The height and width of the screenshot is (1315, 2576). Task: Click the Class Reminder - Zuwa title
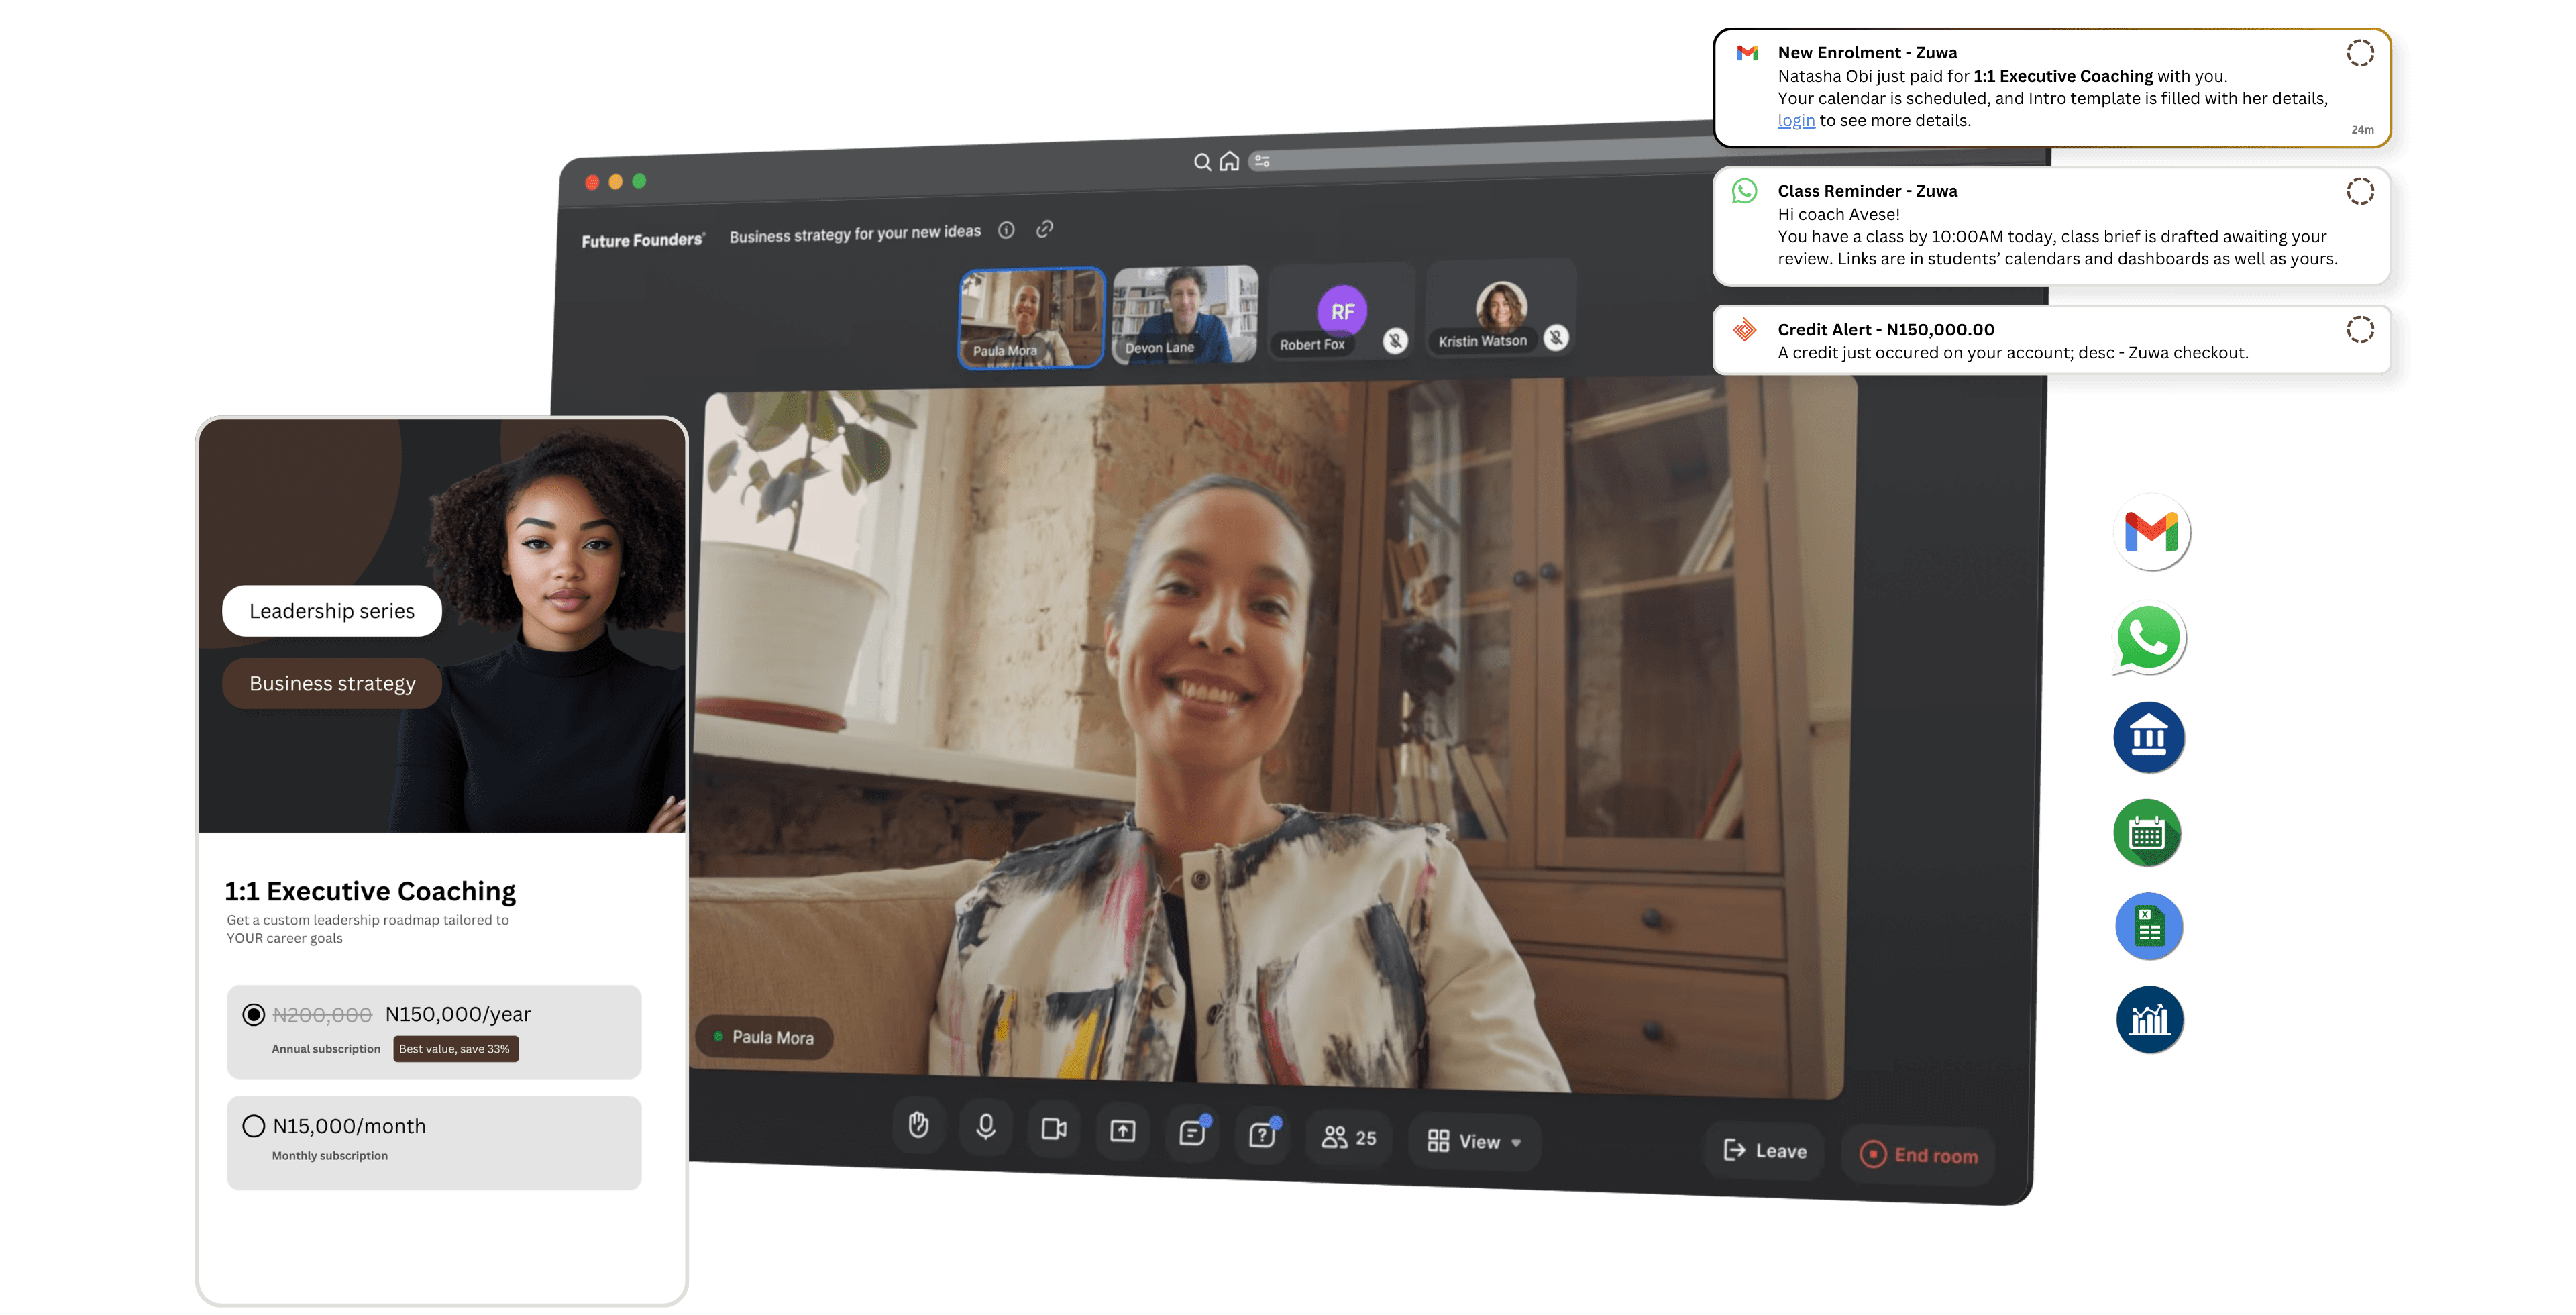[x=1867, y=191]
